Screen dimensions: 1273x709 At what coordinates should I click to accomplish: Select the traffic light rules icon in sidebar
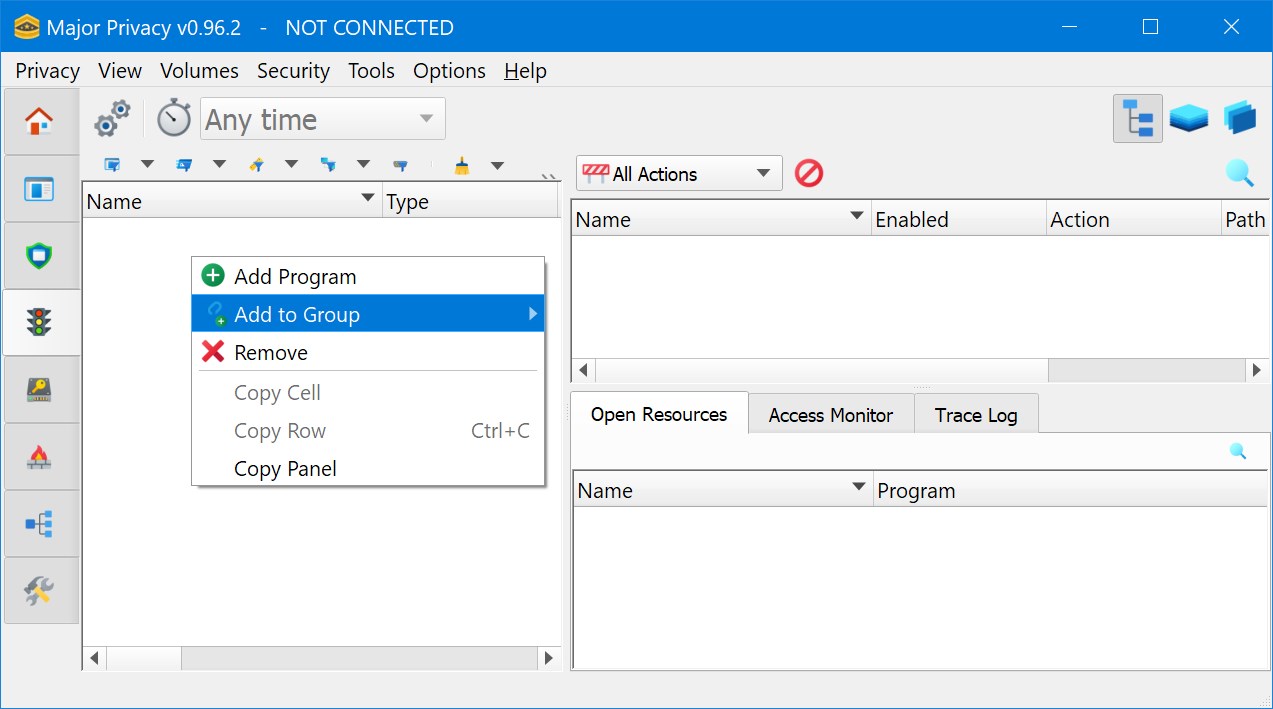coord(41,322)
